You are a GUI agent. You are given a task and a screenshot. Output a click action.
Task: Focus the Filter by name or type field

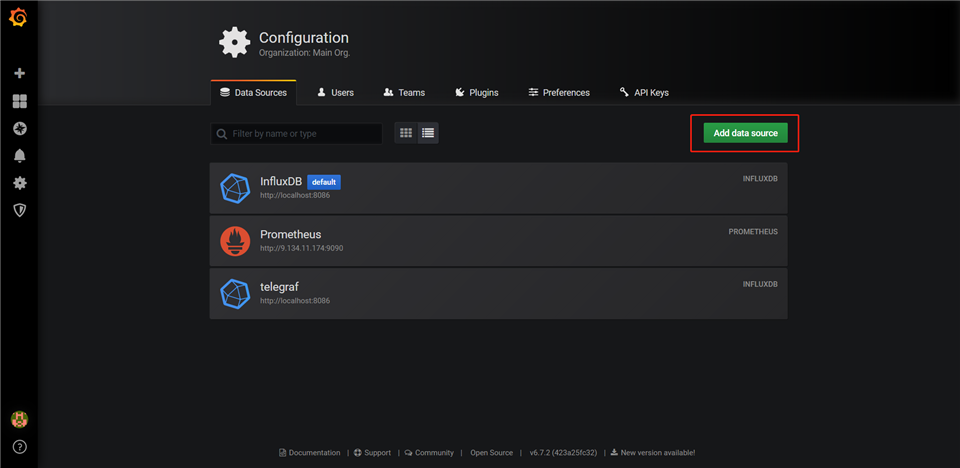point(296,134)
